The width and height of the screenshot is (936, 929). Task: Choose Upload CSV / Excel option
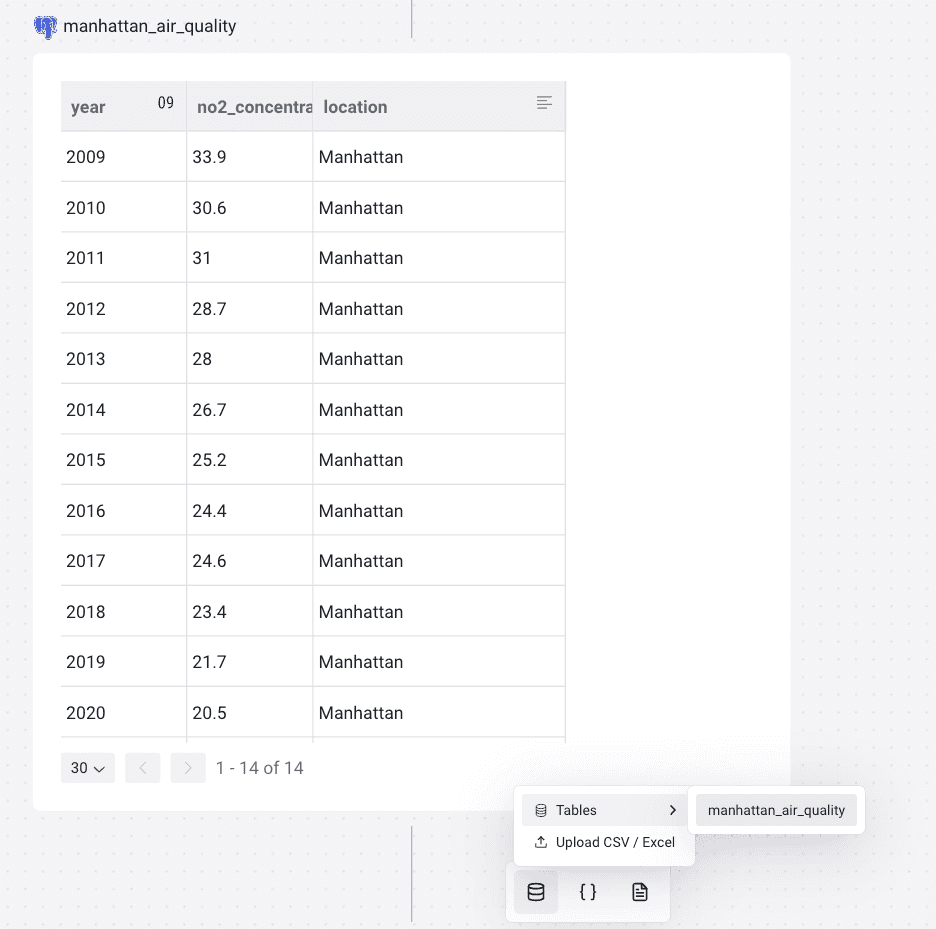pos(615,842)
